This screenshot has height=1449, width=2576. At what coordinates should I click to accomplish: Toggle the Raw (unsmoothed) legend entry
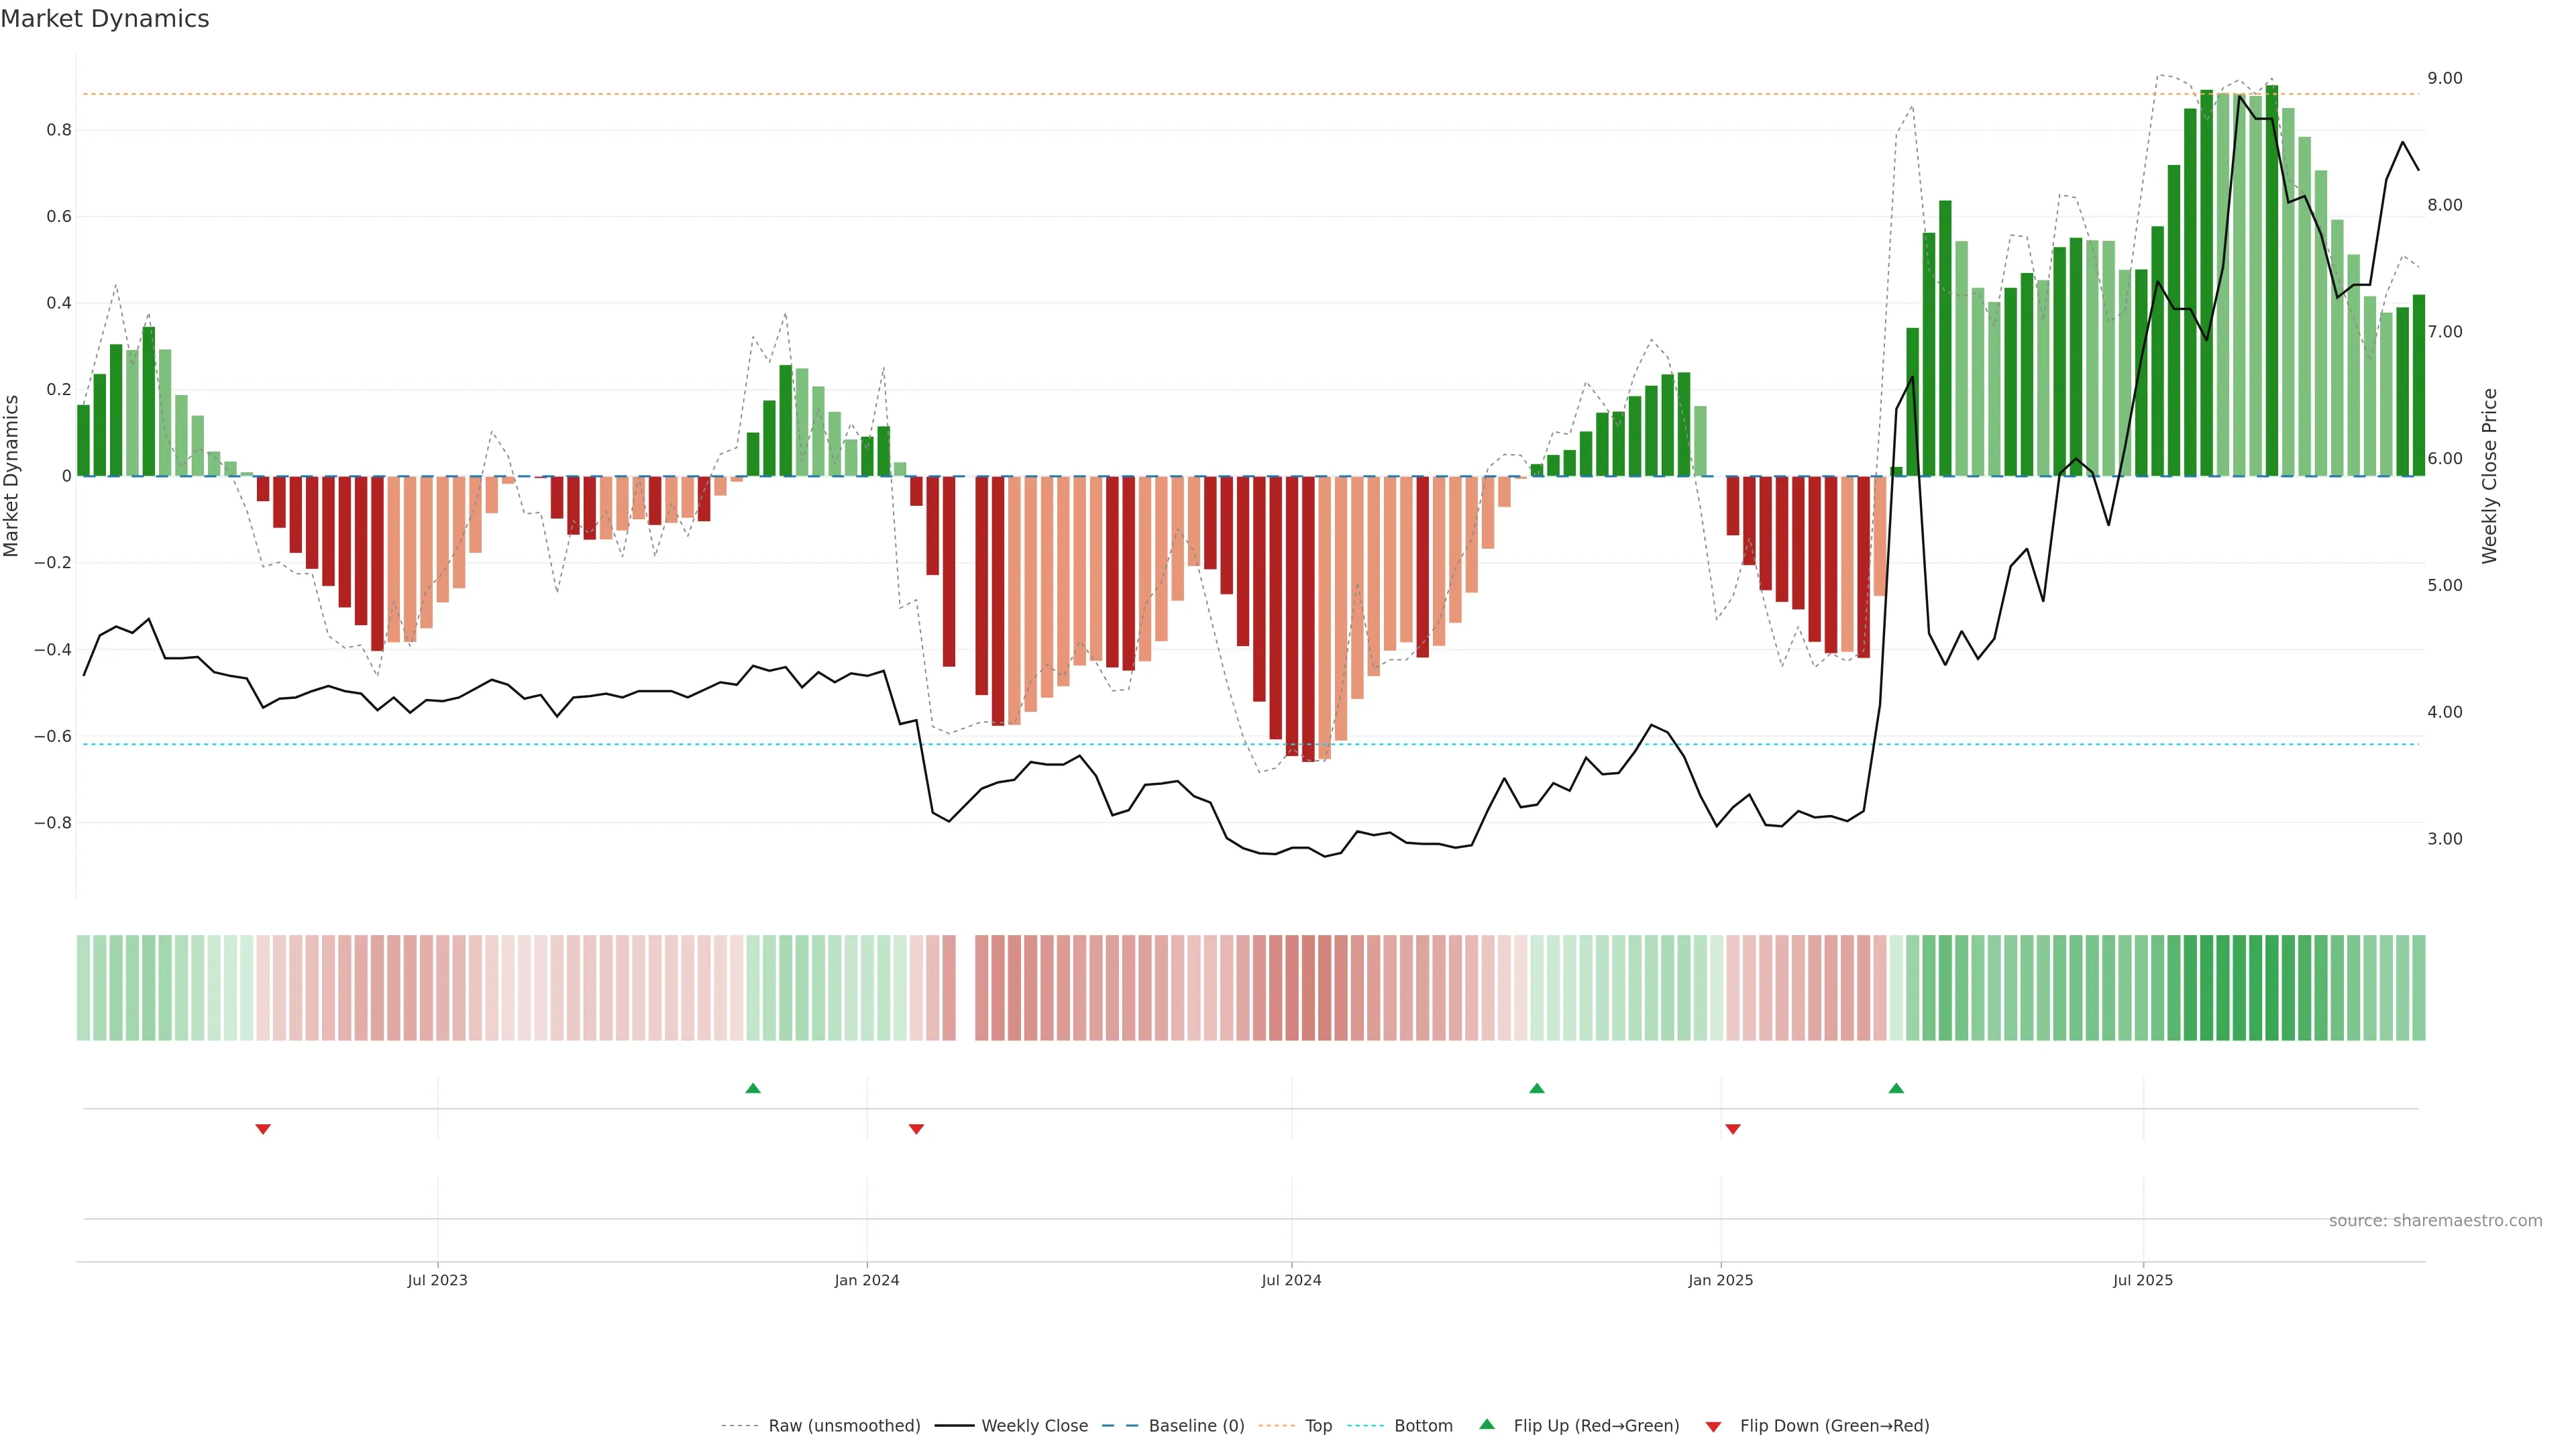click(844, 1426)
